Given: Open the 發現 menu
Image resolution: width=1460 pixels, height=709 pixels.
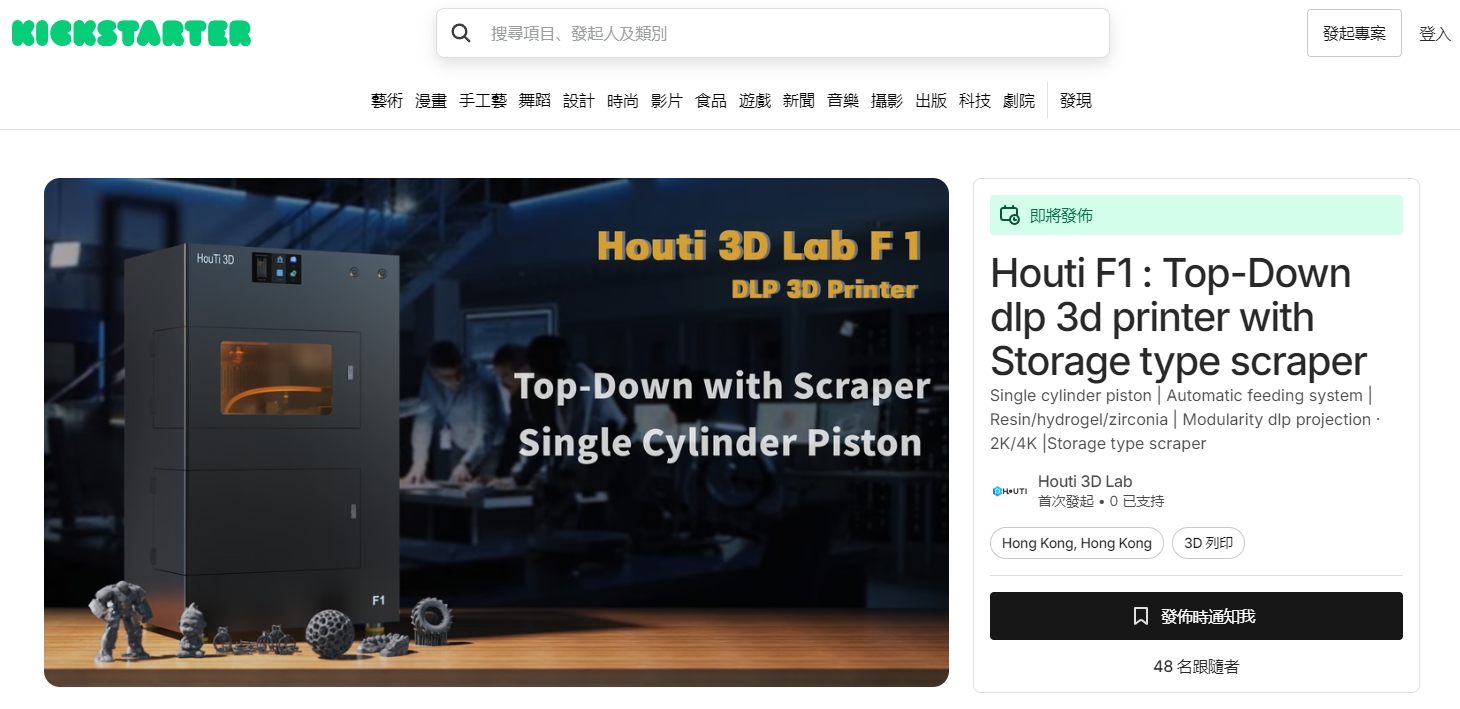Looking at the screenshot, I should (x=1075, y=100).
